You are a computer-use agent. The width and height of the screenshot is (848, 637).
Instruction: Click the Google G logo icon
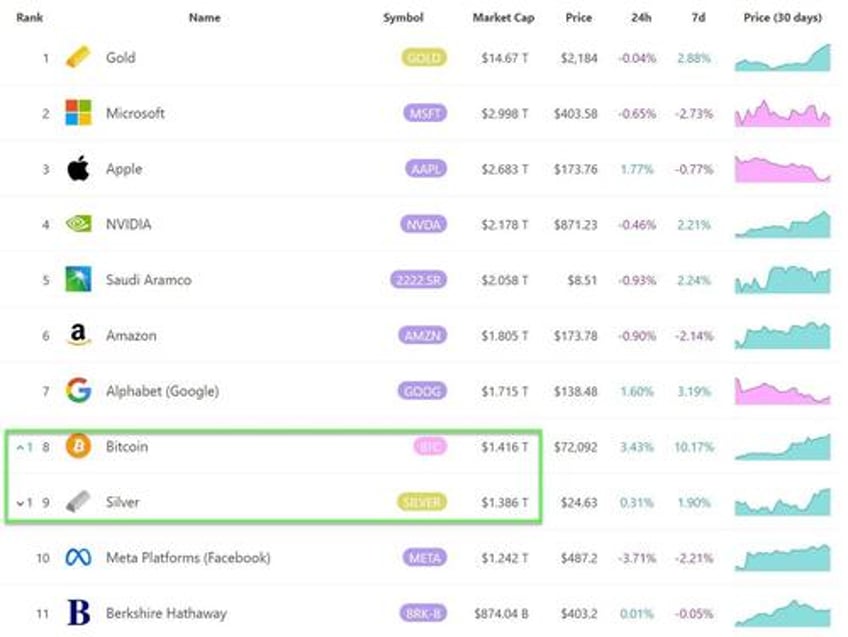pyautogui.click(x=78, y=390)
